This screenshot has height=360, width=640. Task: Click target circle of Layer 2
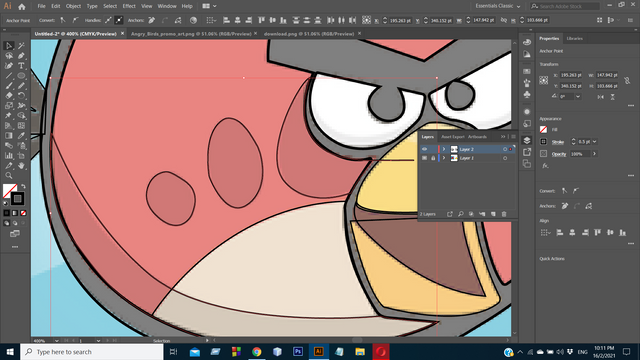(x=505, y=149)
